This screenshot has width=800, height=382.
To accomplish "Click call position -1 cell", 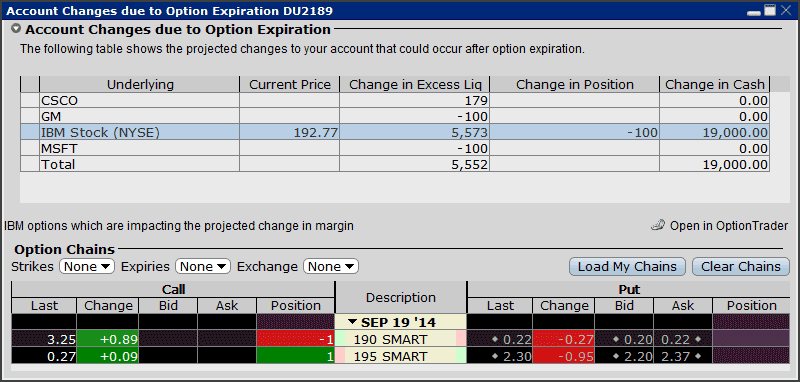I will point(295,339).
